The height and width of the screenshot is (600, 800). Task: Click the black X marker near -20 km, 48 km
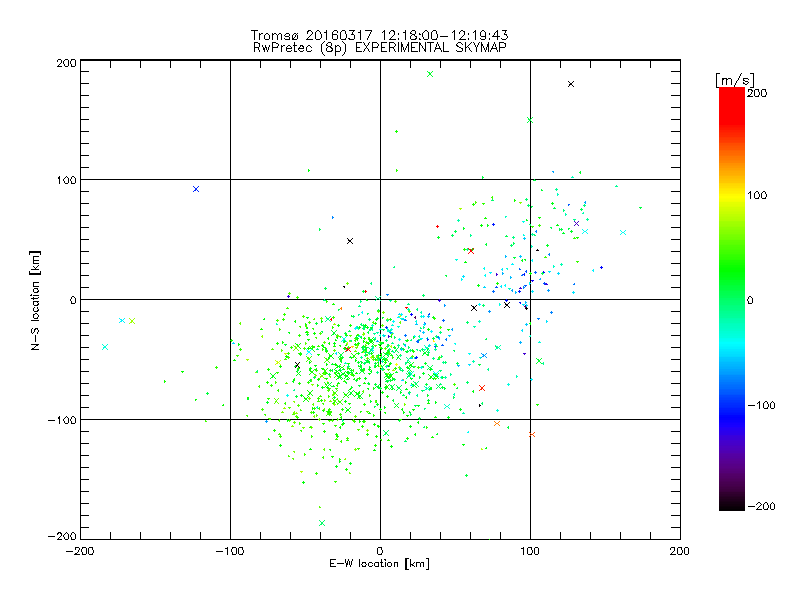click(x=350, y=241)
